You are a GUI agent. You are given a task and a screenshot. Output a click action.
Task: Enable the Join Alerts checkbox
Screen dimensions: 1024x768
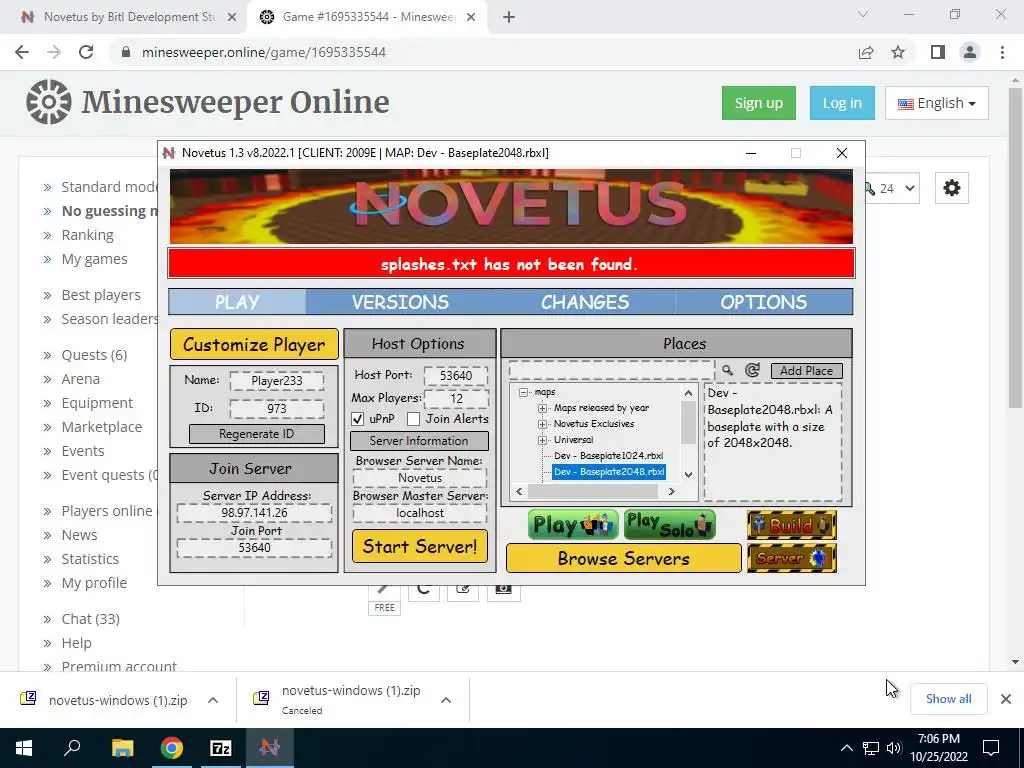point(413,419)
